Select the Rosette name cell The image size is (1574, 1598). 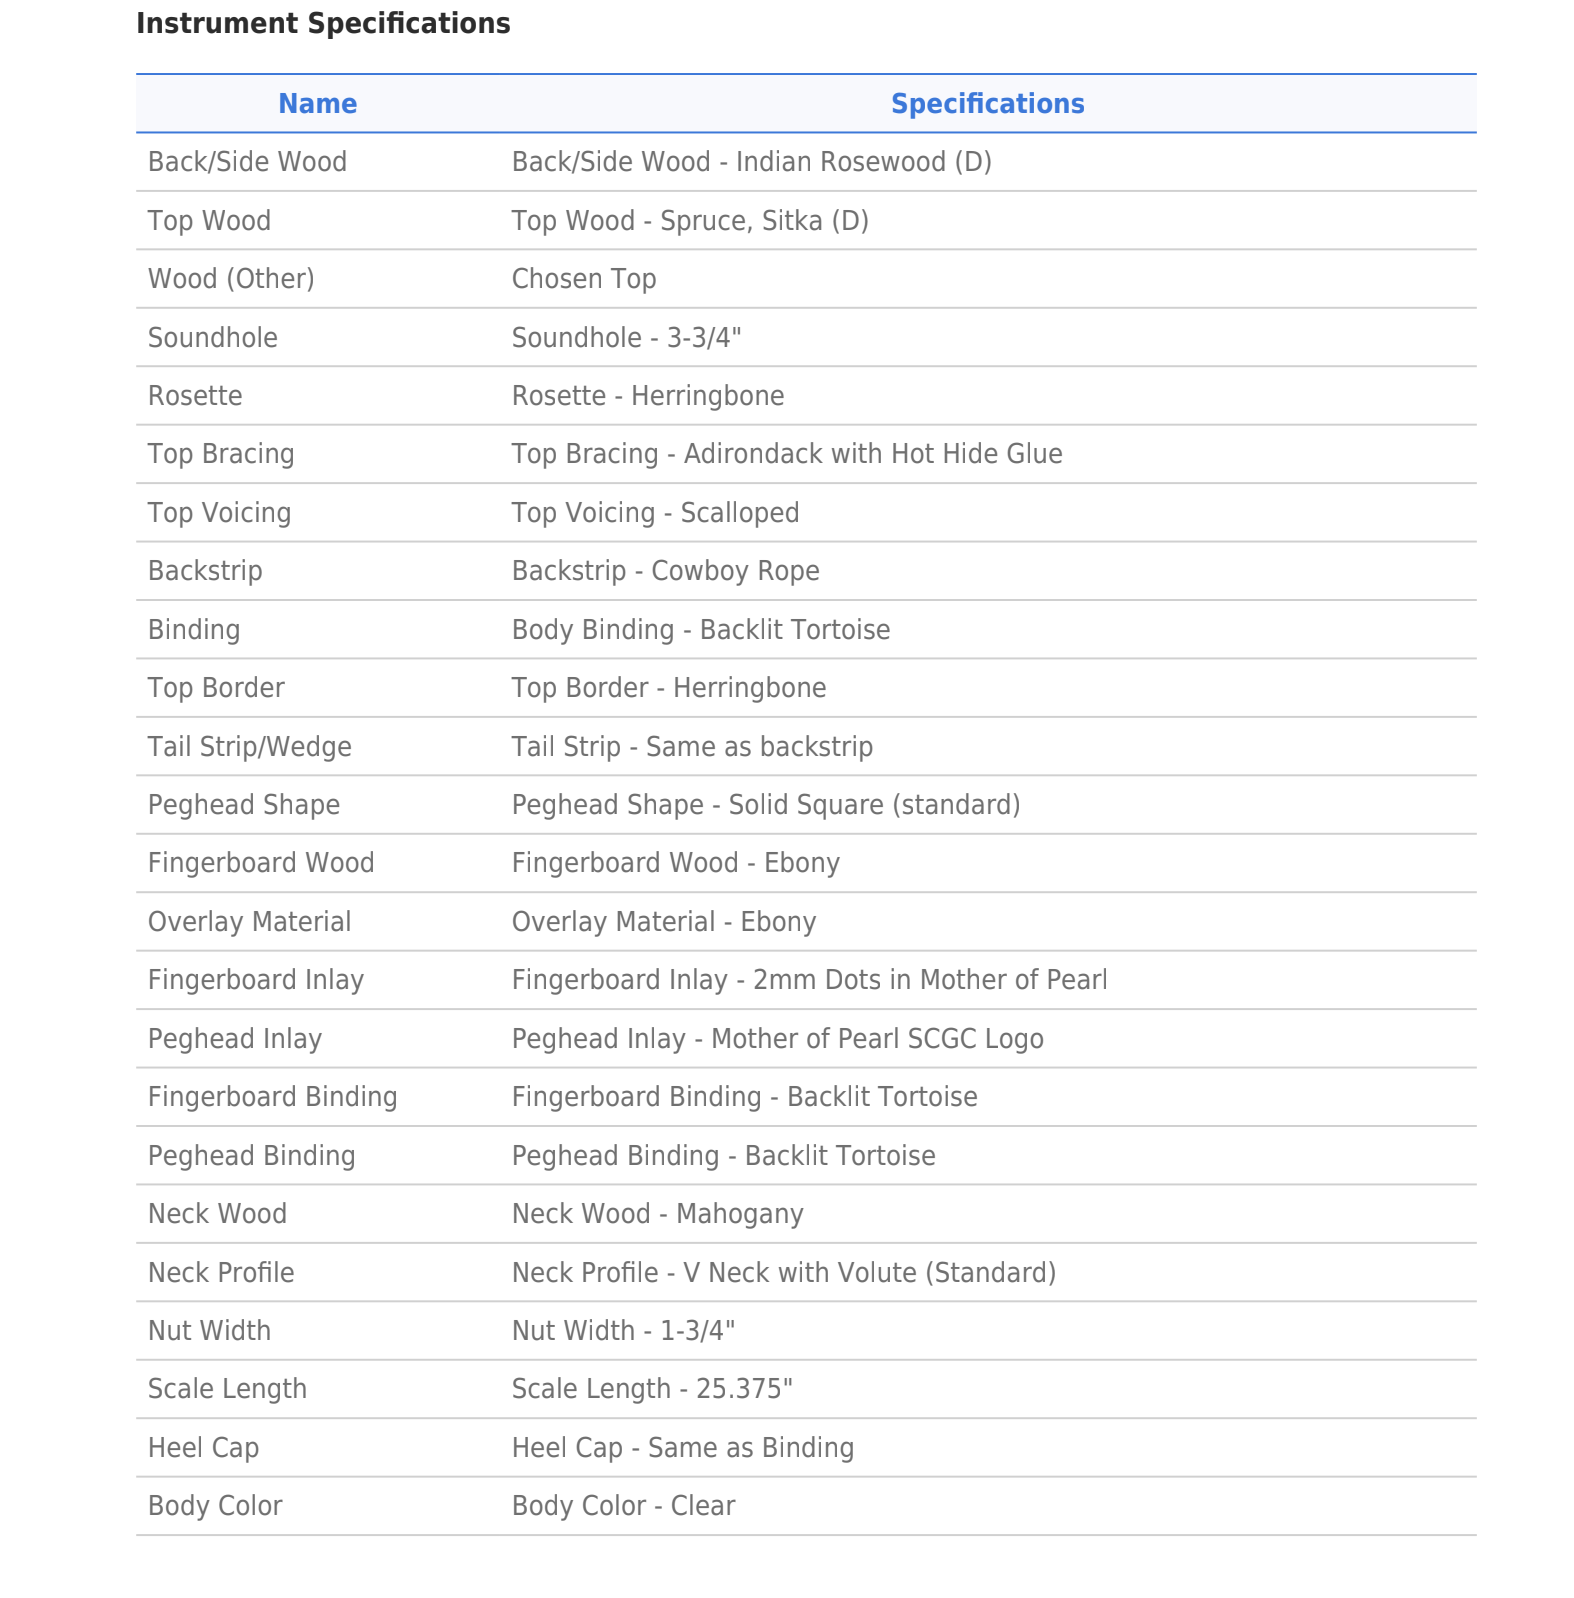click(x=195, y=396)
